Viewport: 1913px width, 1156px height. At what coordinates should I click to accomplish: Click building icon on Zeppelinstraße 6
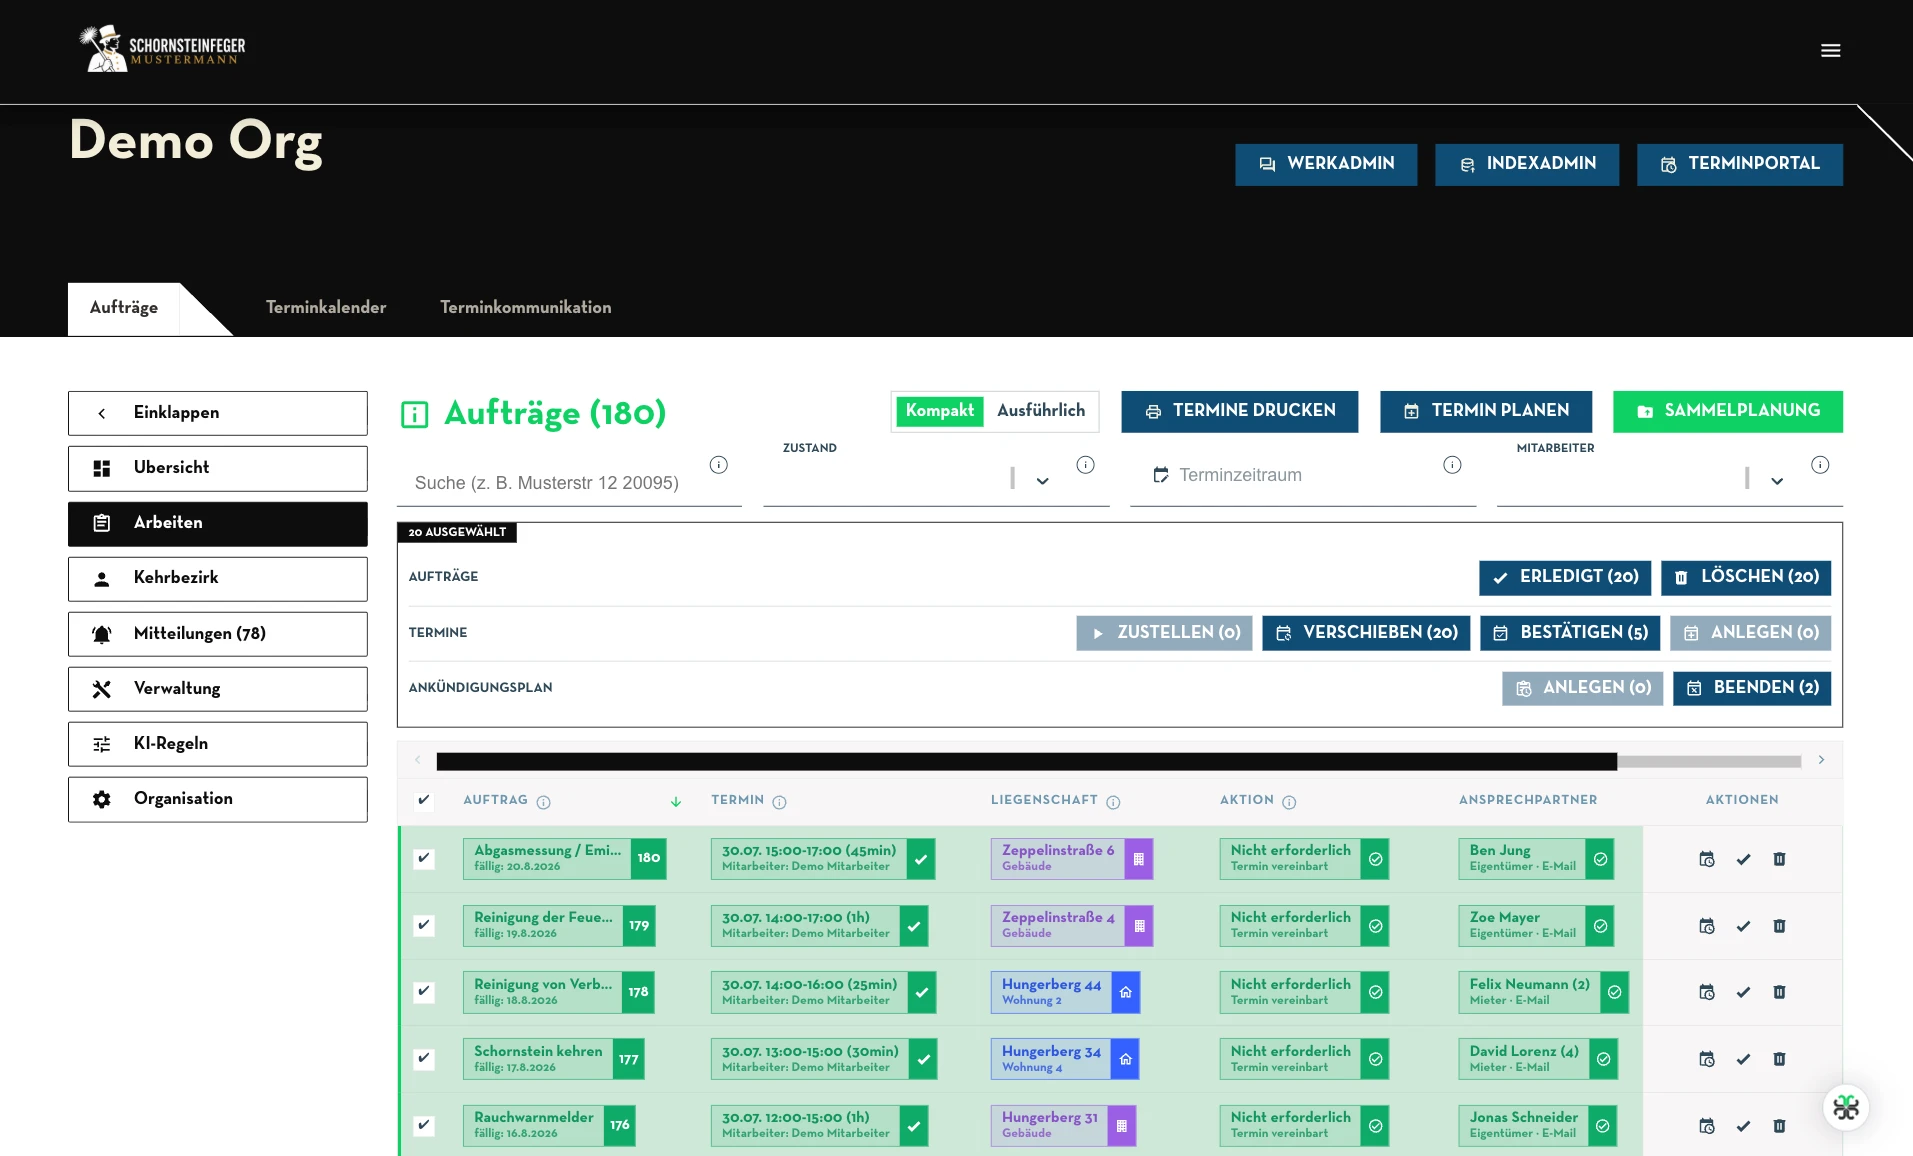click(x=1139, y=859)
